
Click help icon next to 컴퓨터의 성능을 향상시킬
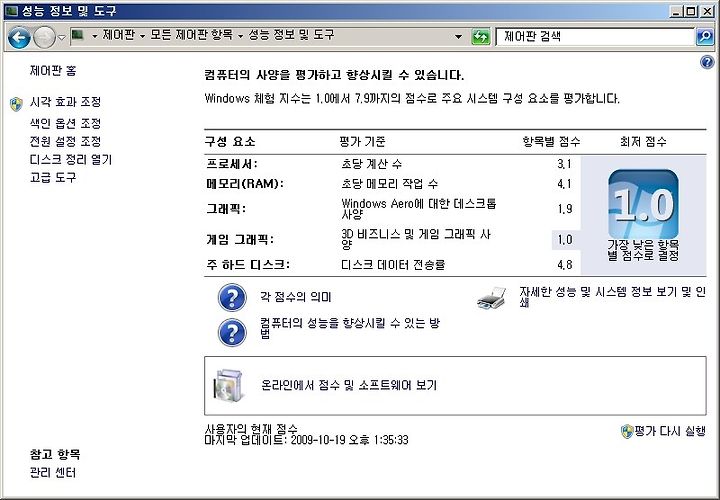[232, 332]
